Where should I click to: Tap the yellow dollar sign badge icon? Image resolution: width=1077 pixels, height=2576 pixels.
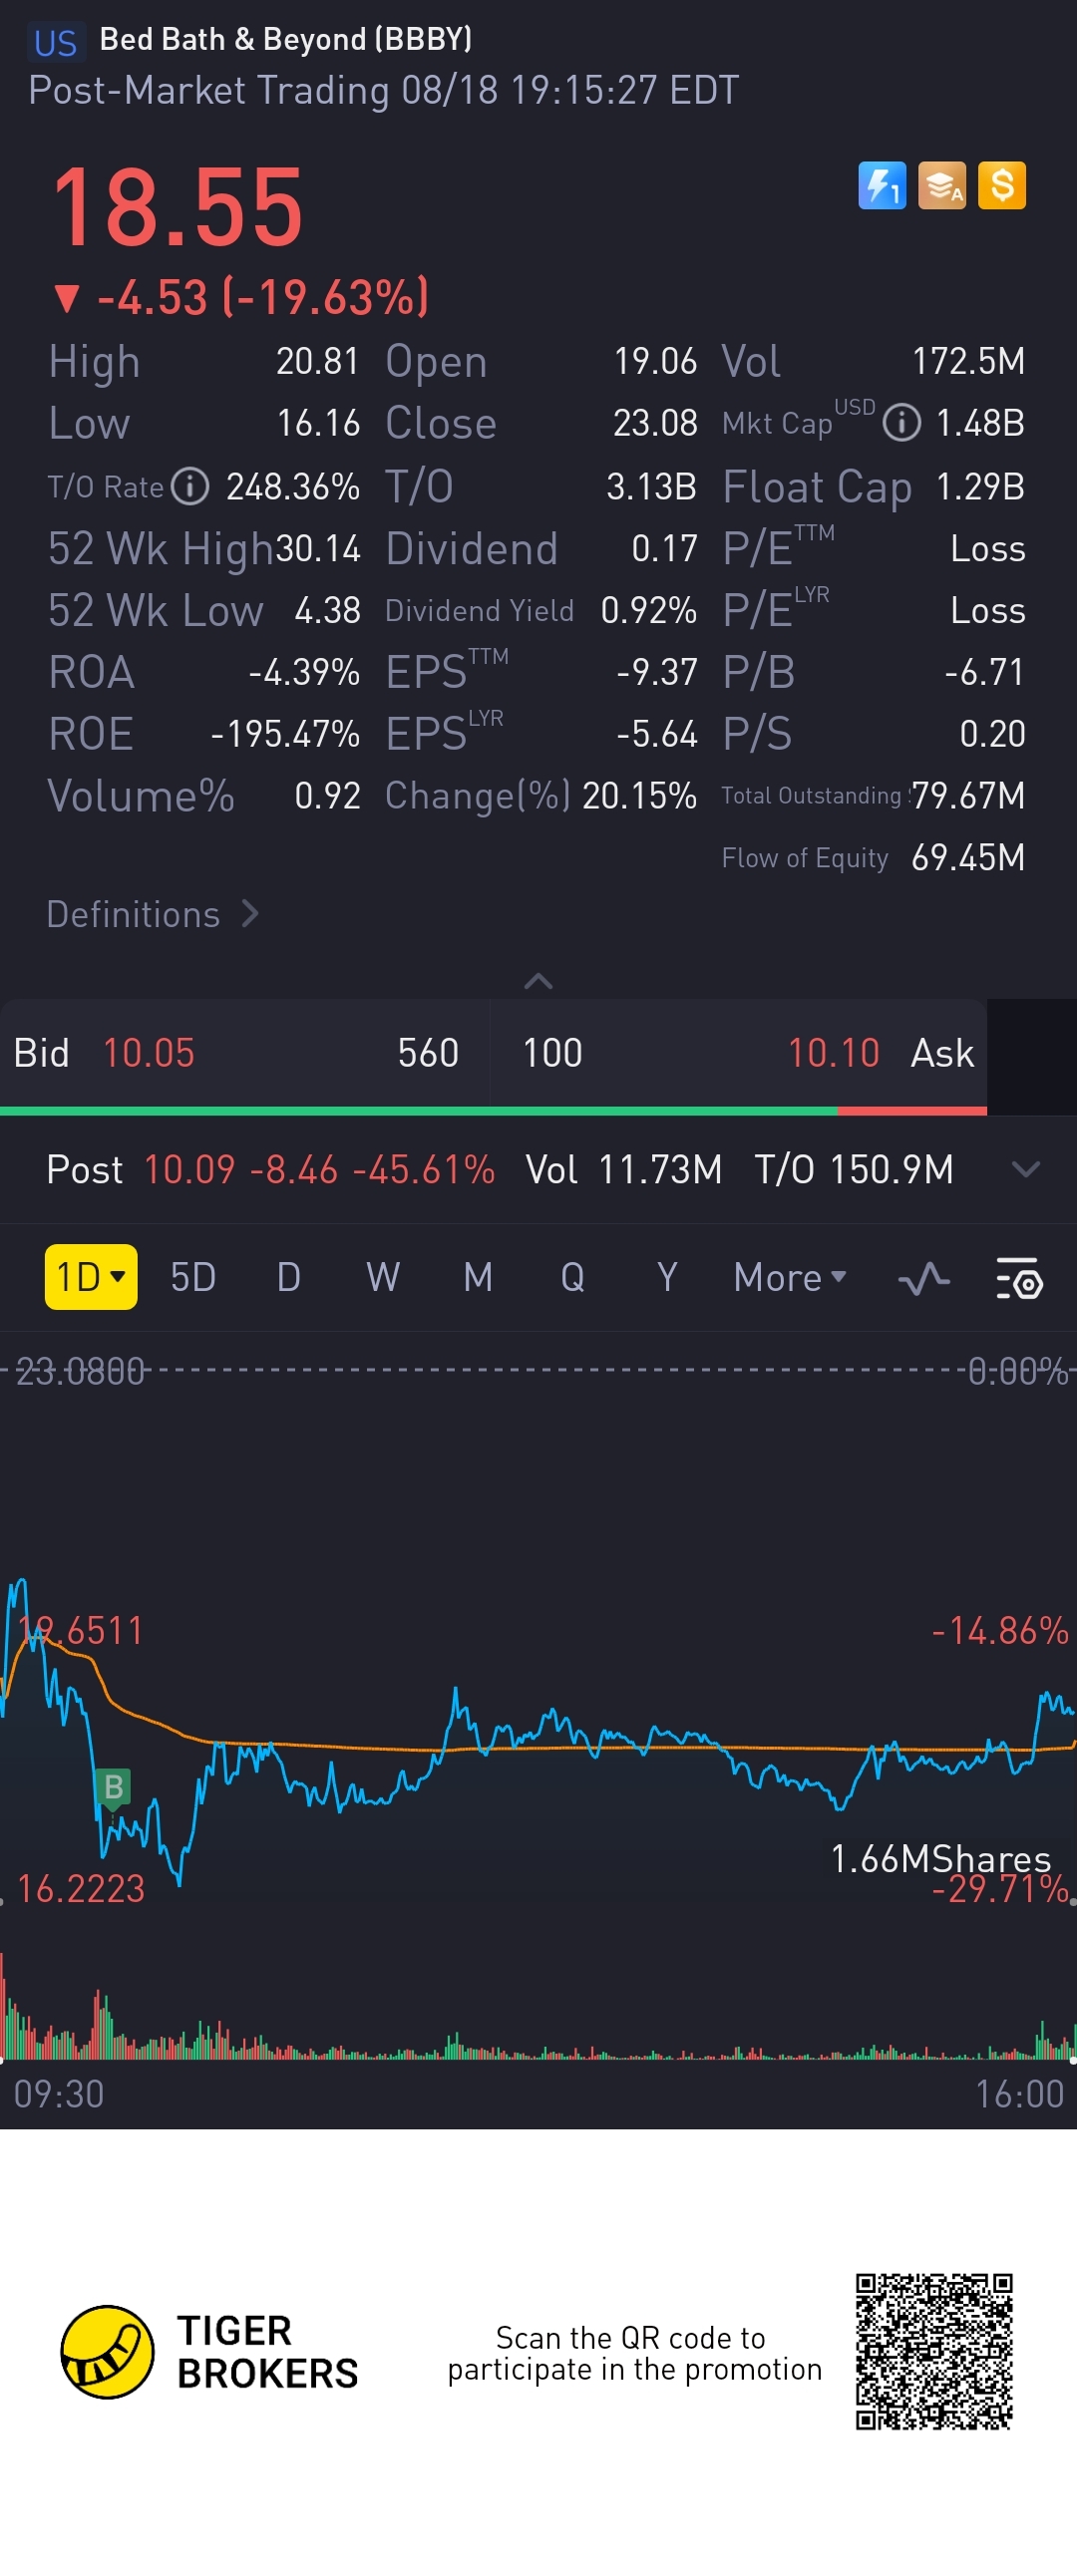pyautogui.click(x=1002, y=185)
